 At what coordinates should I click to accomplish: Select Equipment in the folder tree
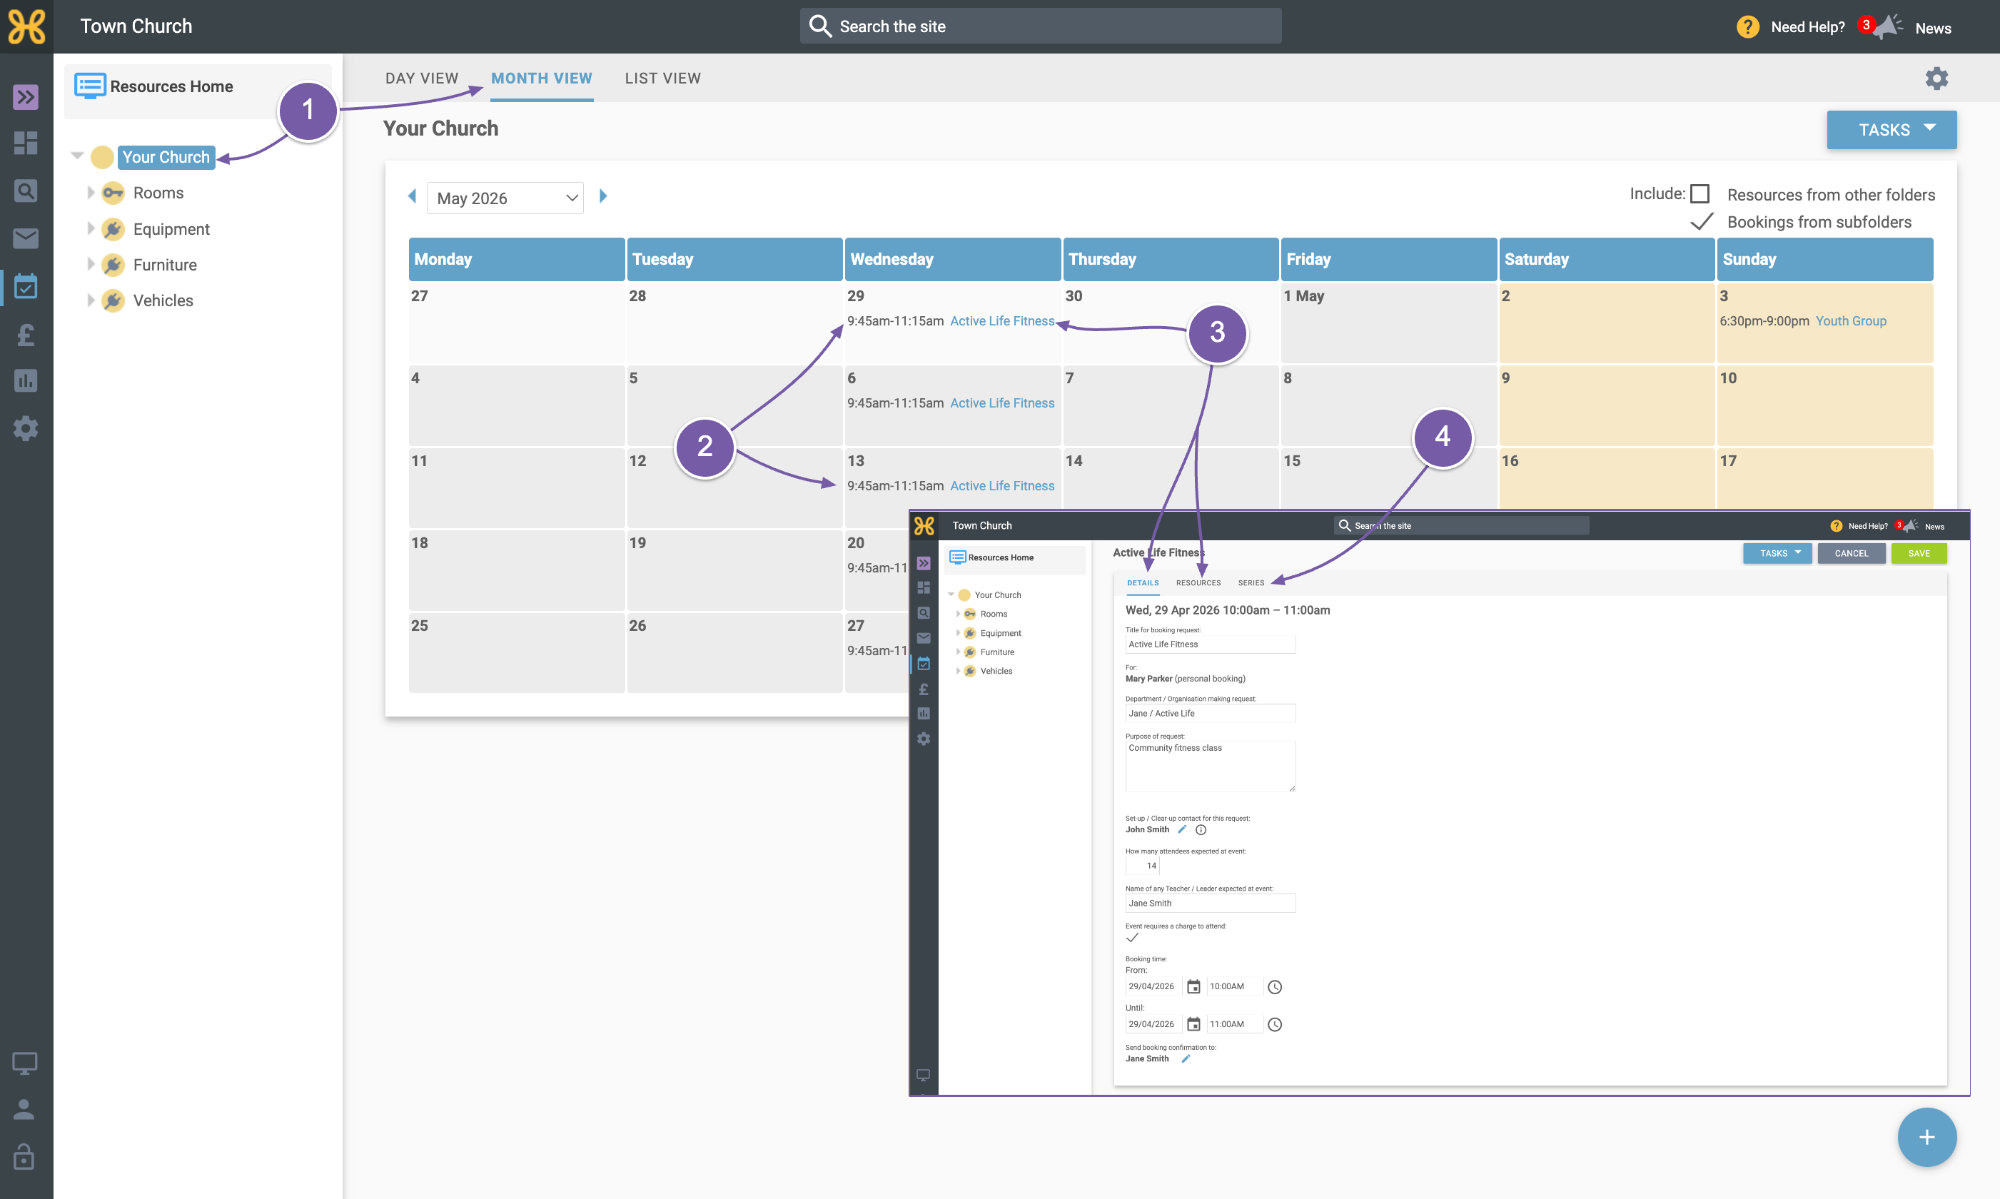172,229
